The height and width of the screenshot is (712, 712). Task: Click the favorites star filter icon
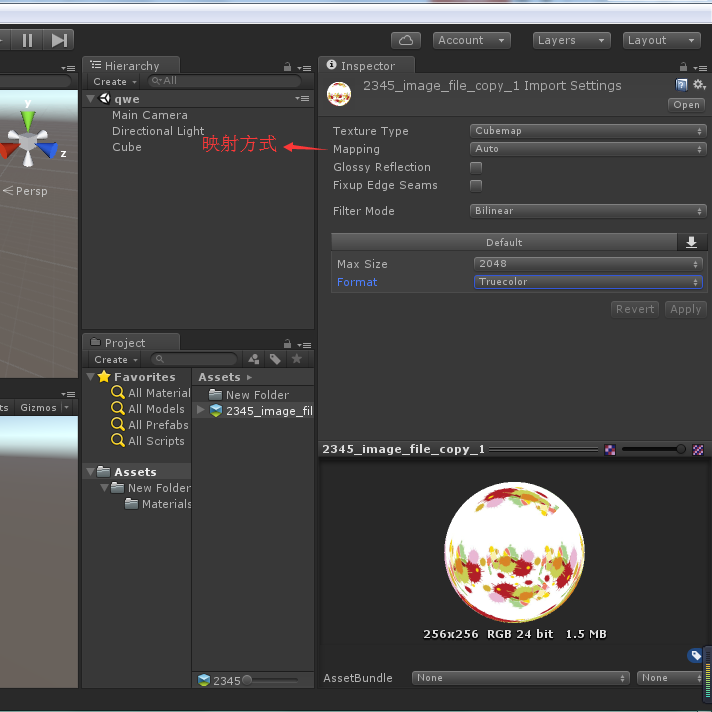coord(296,359)
